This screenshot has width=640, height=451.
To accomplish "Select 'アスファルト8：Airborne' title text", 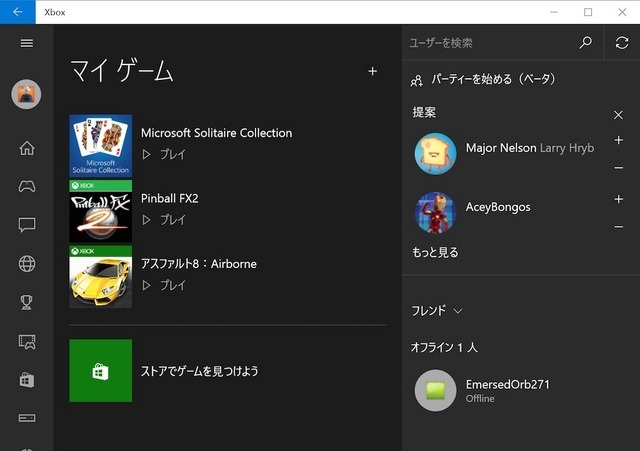I will pos(199,264).
